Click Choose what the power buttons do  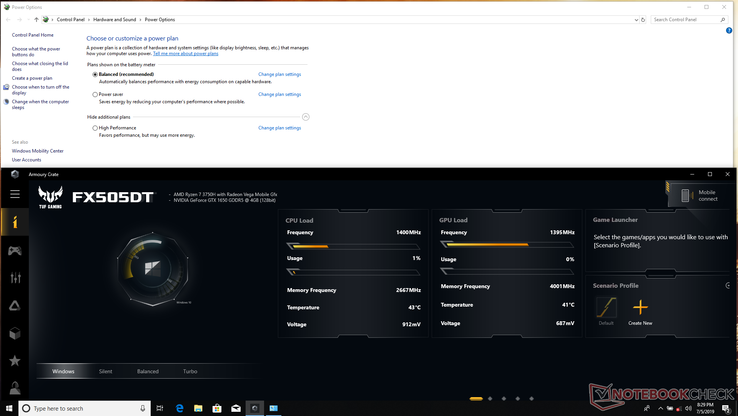pos(36,52)
